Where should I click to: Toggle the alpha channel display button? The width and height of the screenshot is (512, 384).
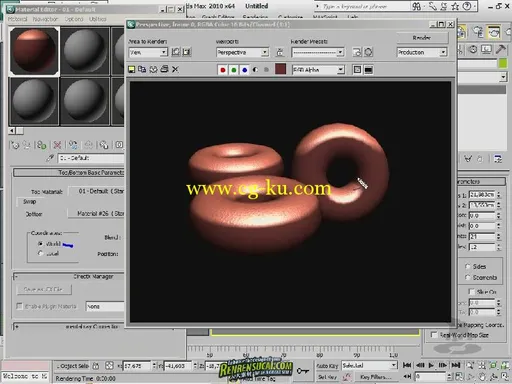point(255,70)
